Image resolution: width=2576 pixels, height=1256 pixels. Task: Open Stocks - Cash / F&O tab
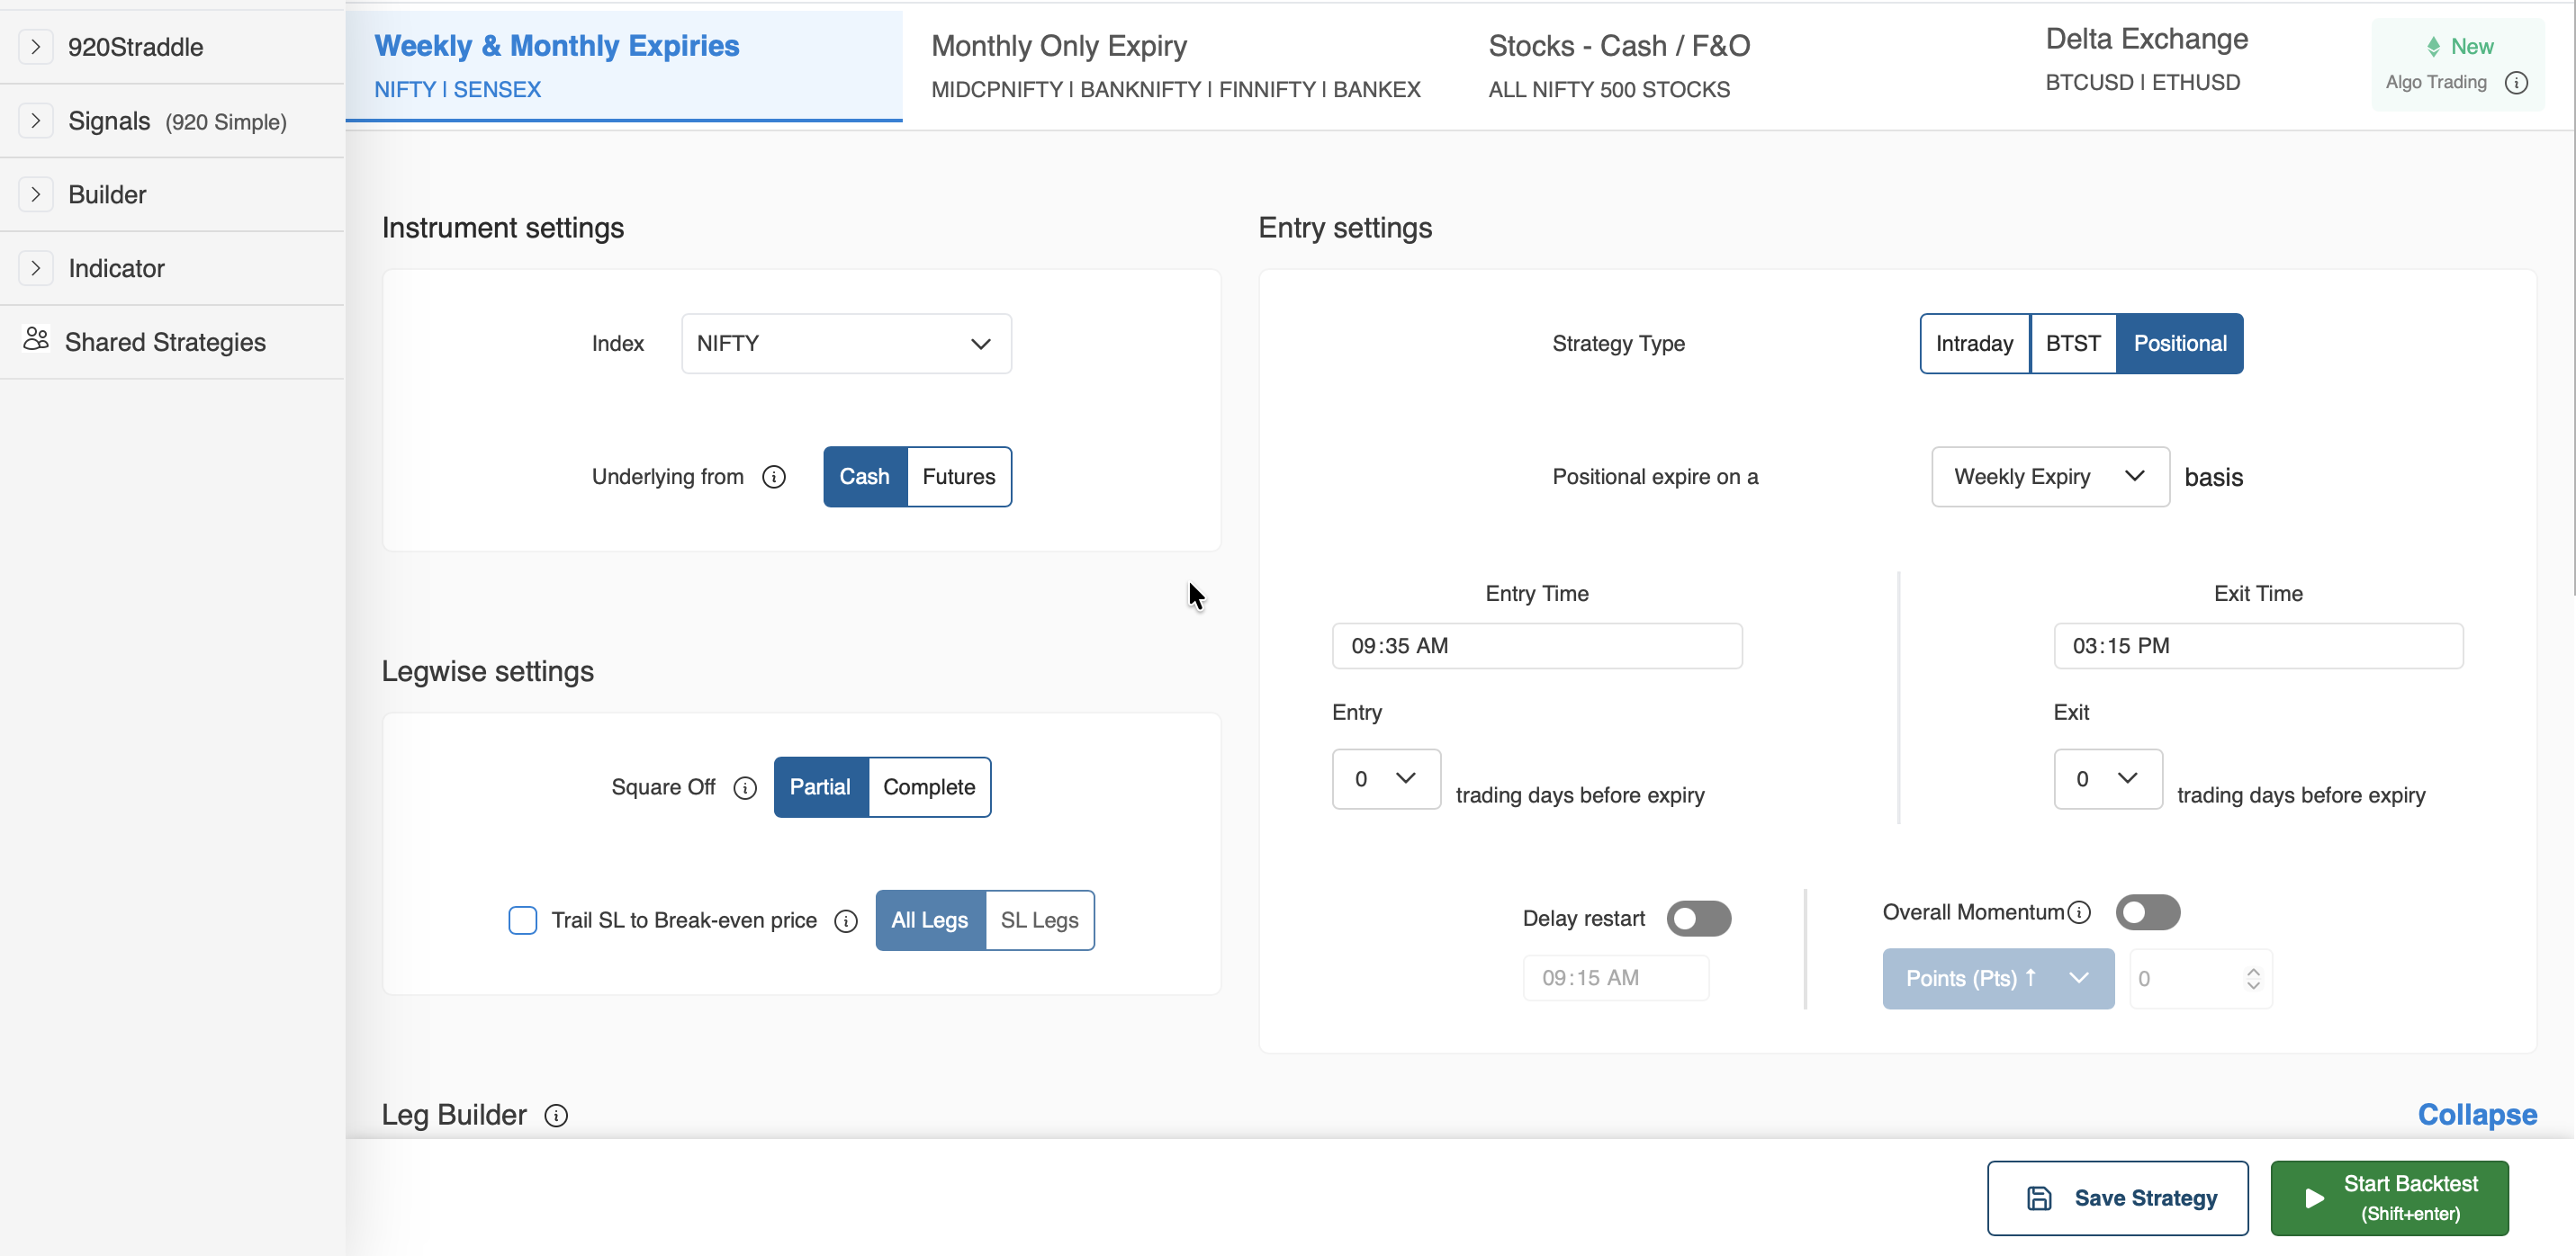1618,66
